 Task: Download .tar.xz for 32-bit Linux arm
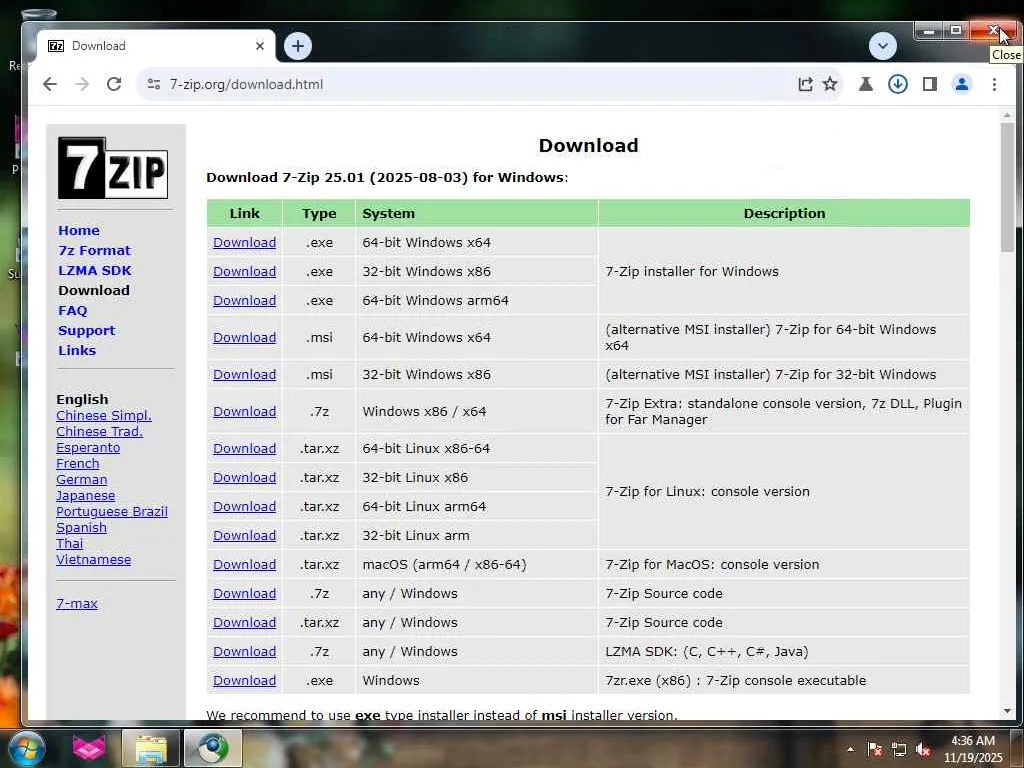244,536
